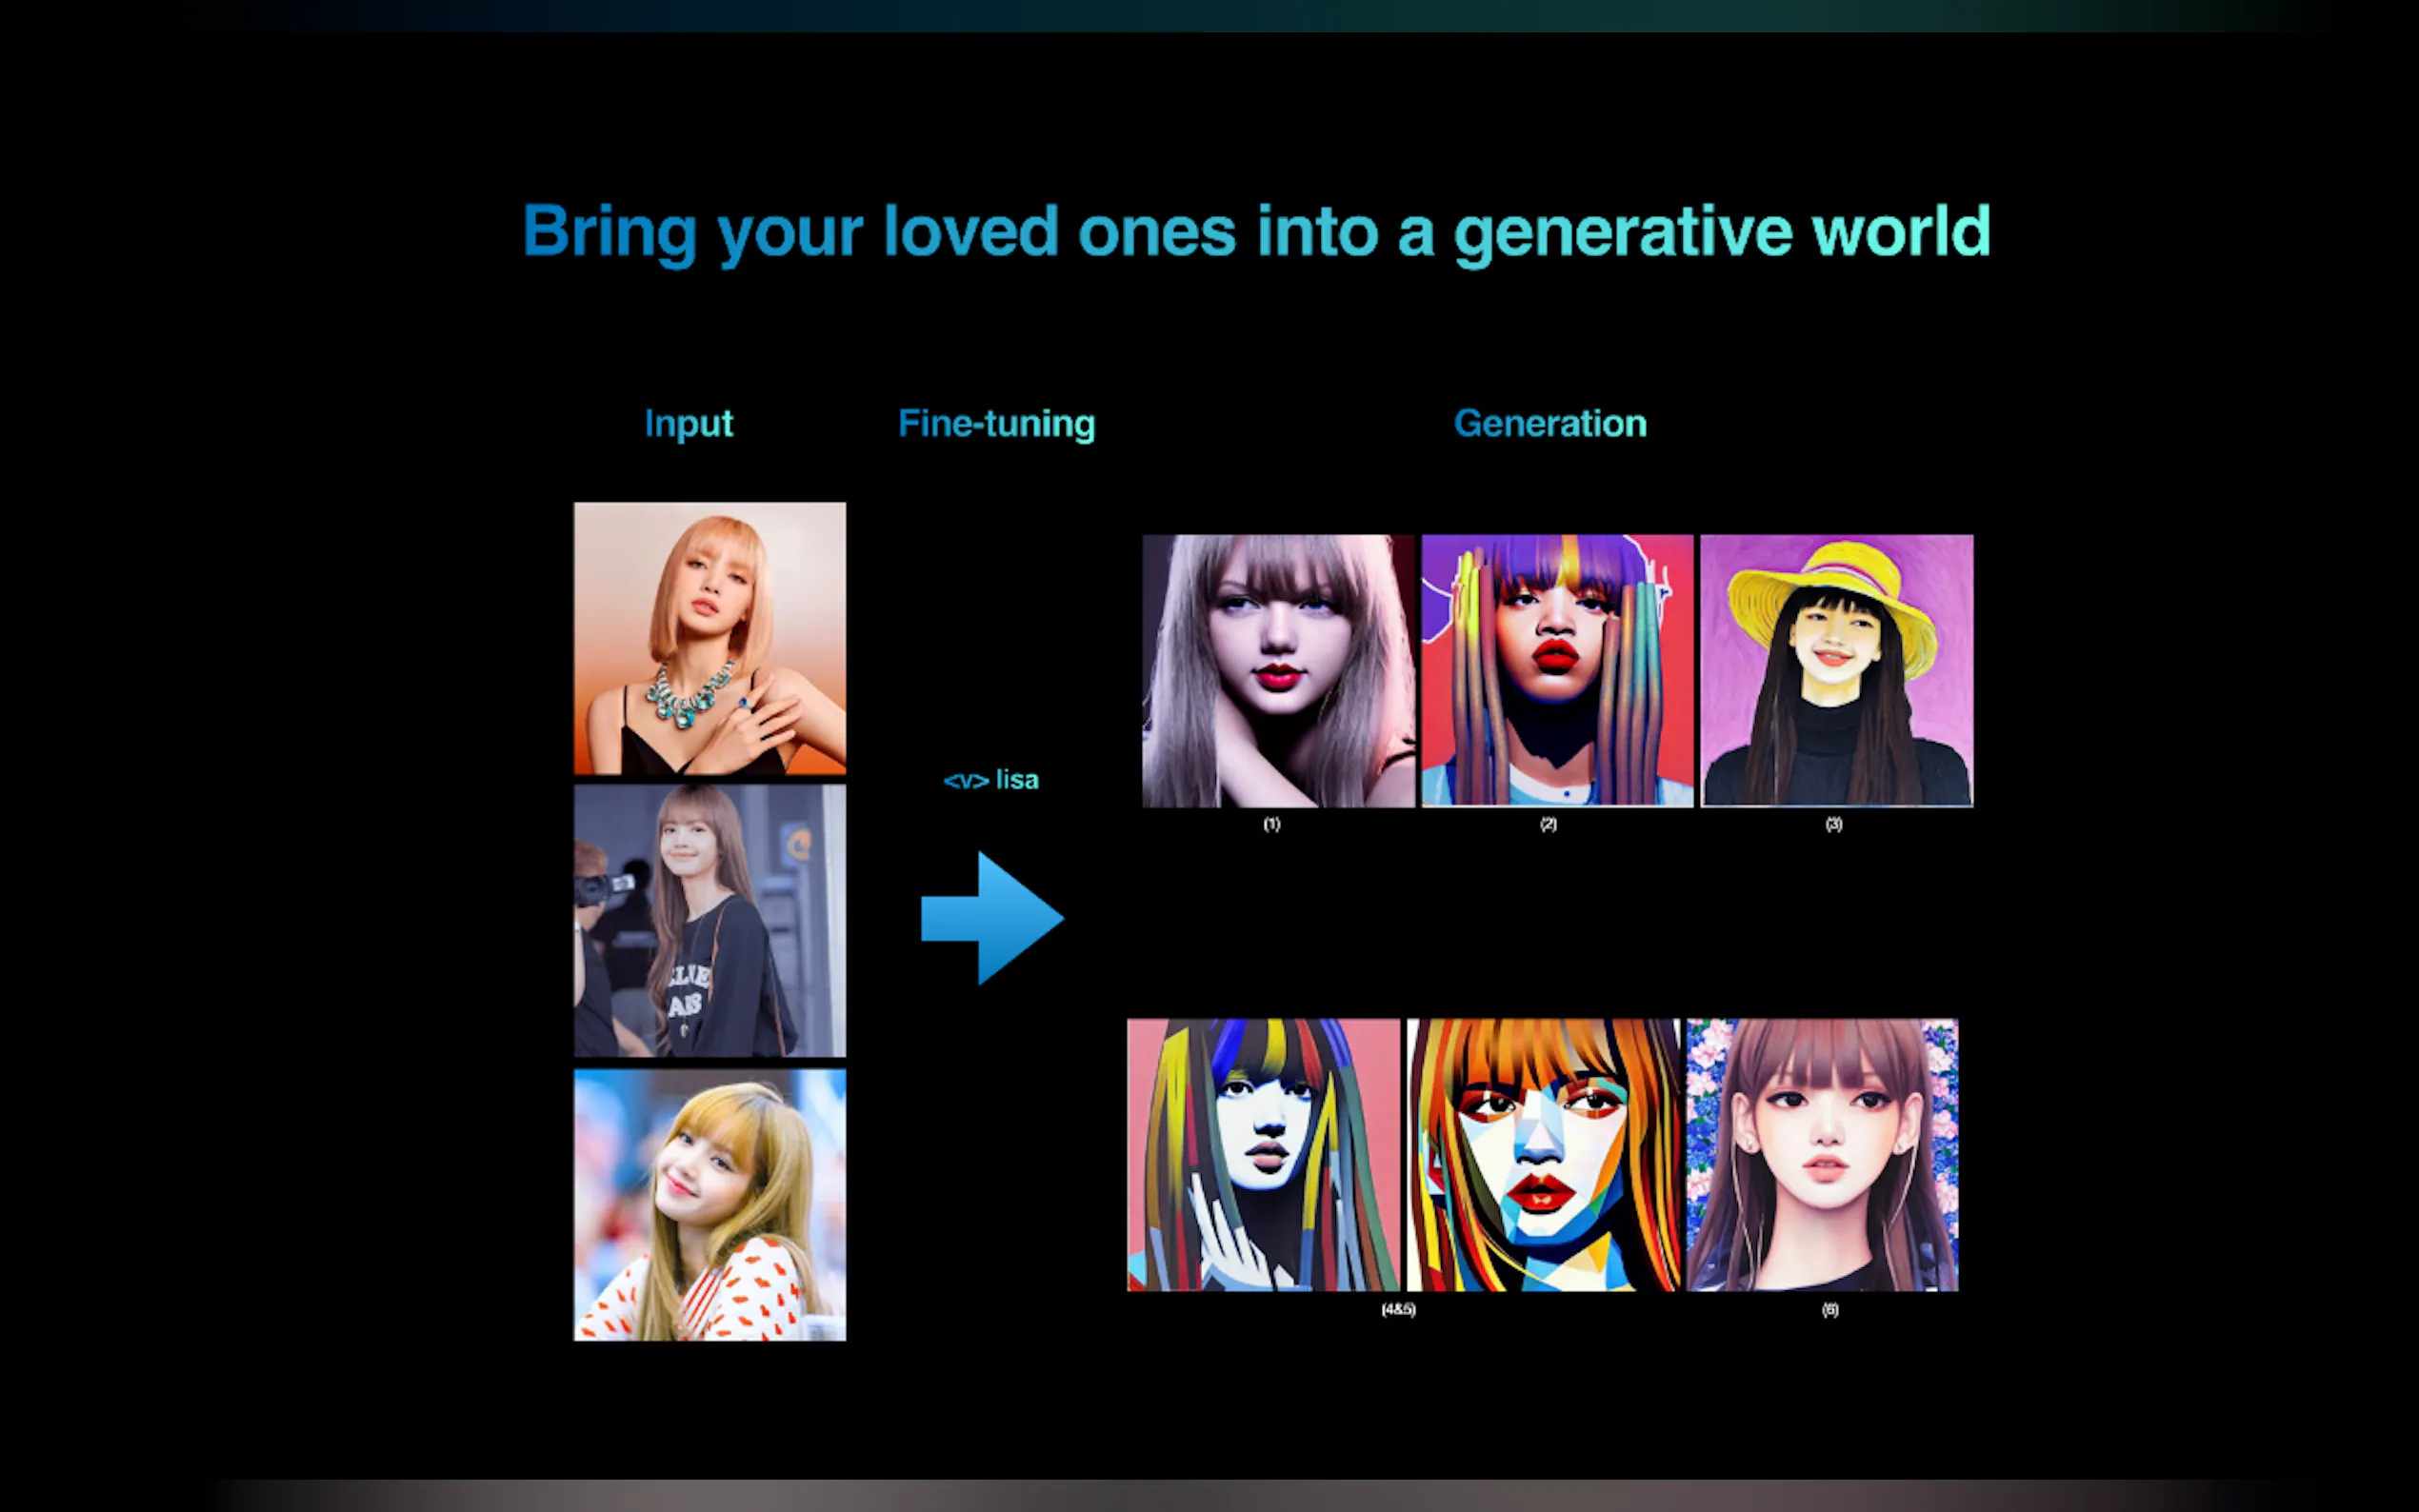Open generated anime portrait with floral background

(x=1822, y=1155)
